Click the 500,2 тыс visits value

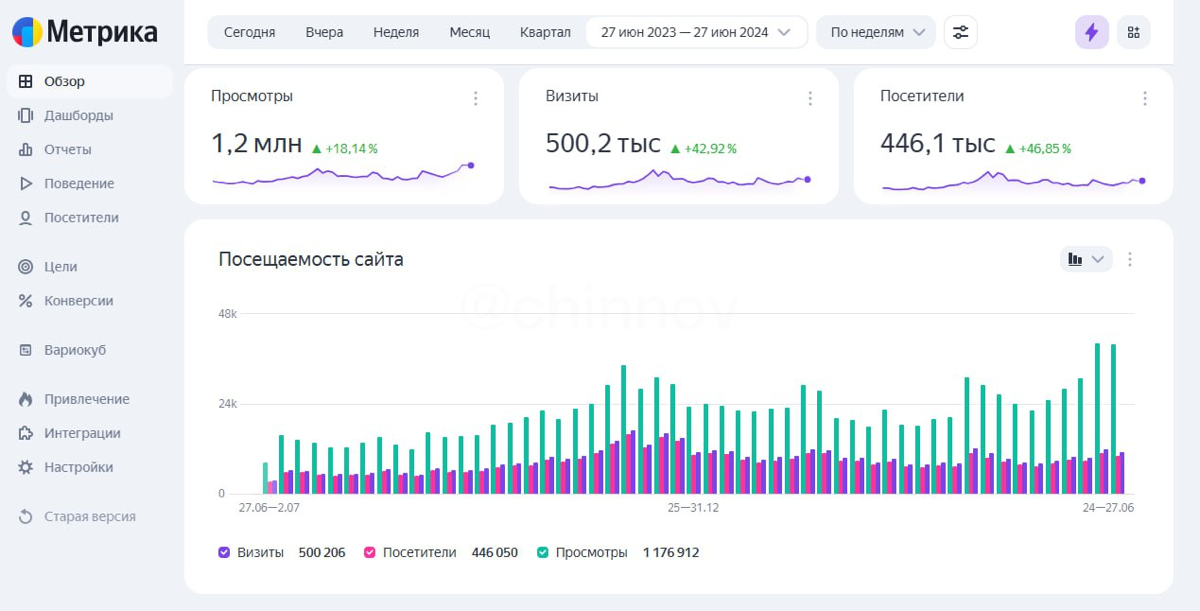tap(603, 144)
